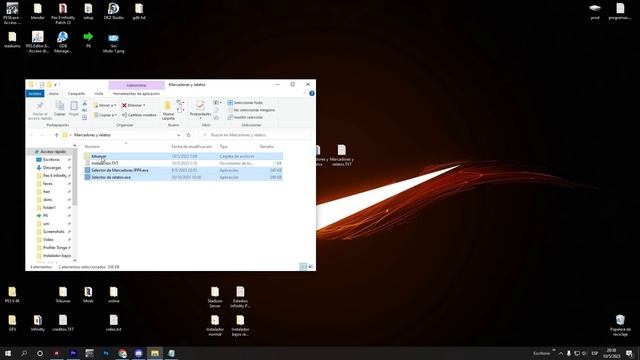Image resolution: width=640 pixels, height=360 pixels.
Task: Open the Mover a dropdown
Action: coord(105,105)
